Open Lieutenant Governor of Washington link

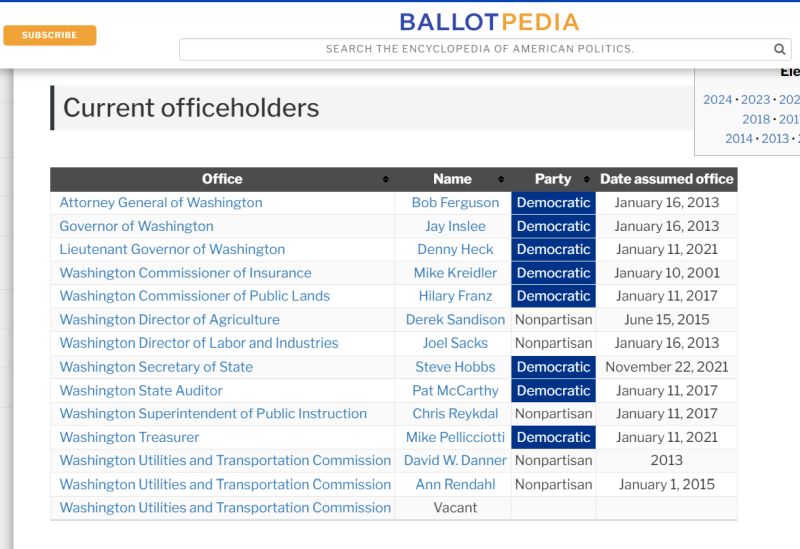coord(172,249)
